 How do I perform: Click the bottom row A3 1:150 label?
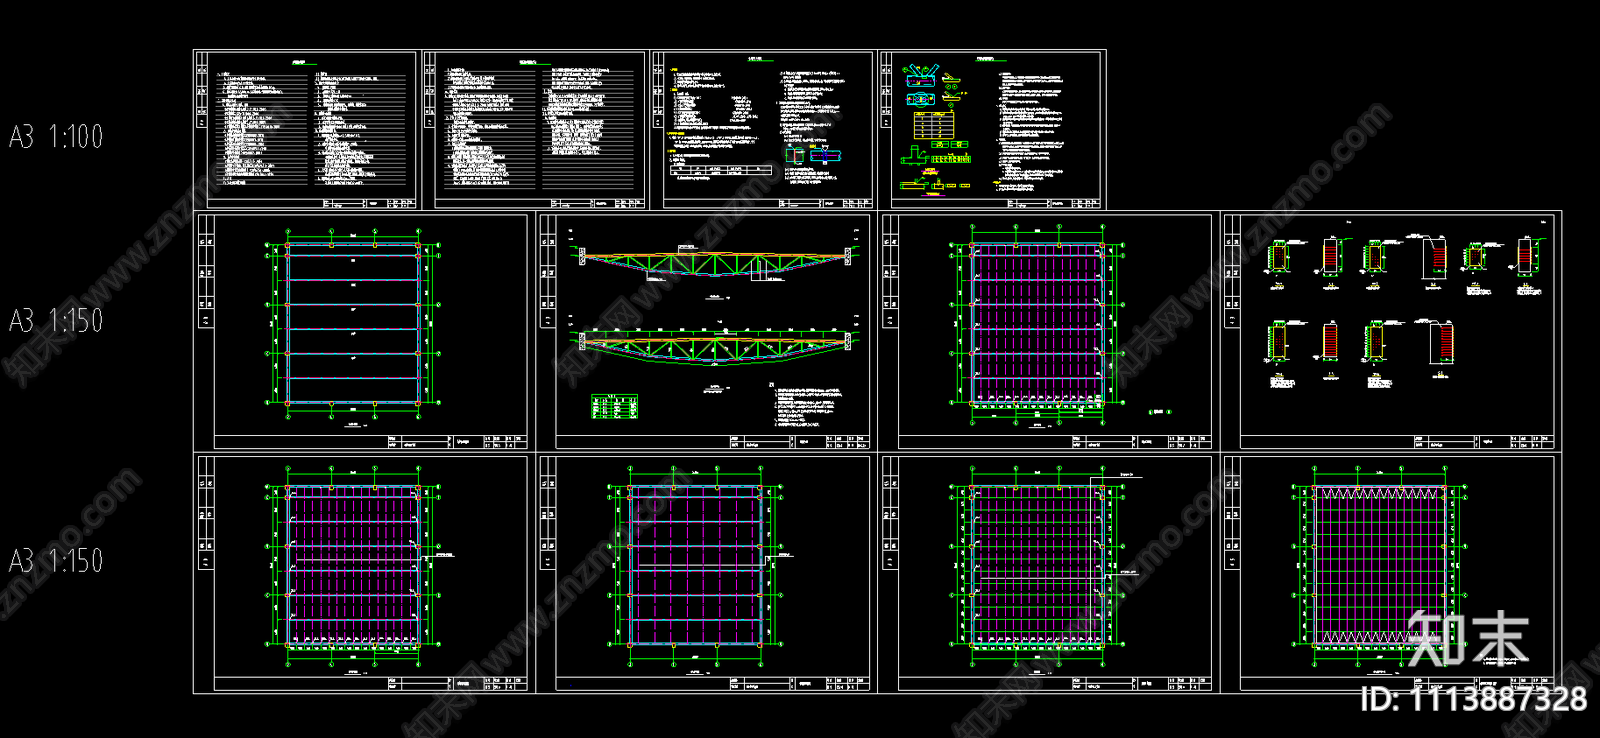point(56,561)
